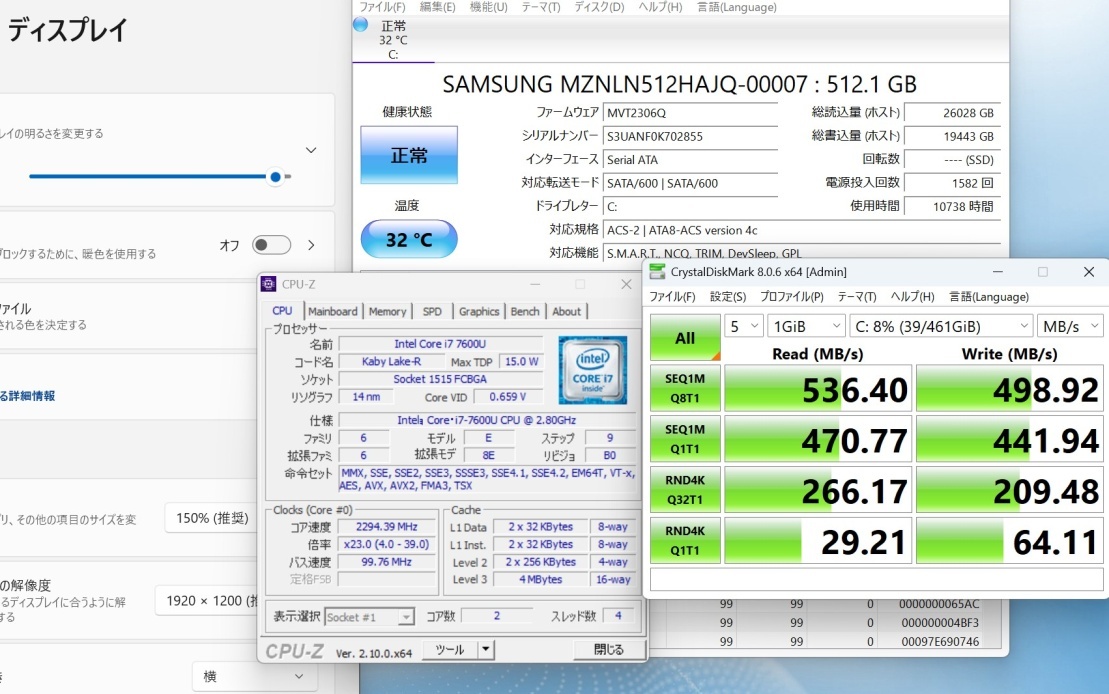Open CrystalDiskInfo 機能(U) menu

click(x=488, y=7)
